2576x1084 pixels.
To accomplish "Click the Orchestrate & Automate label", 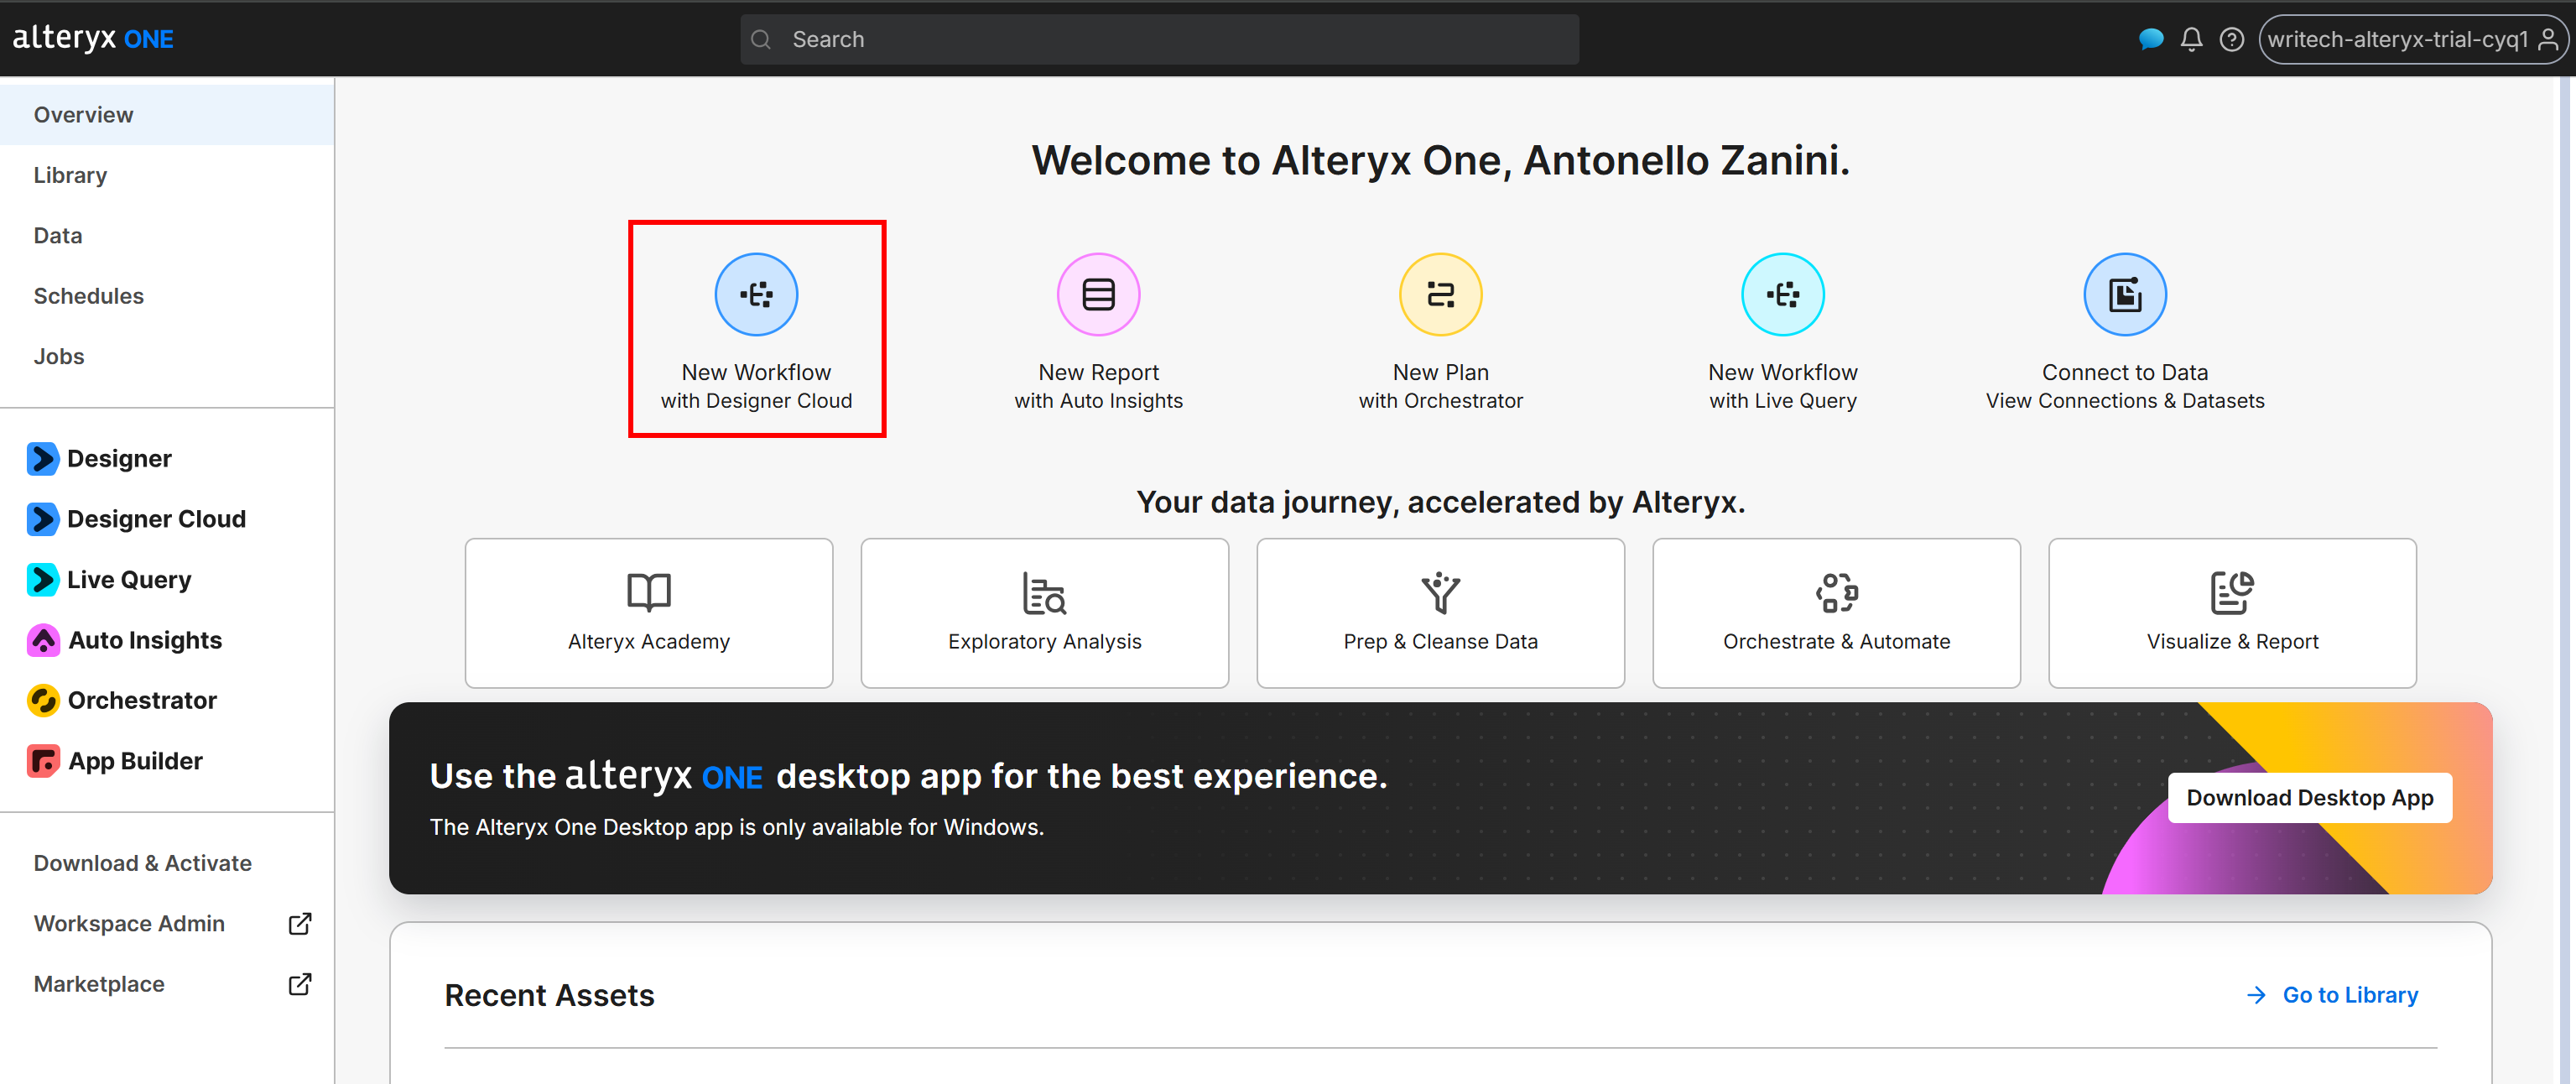I will [x=1836, y=641].
